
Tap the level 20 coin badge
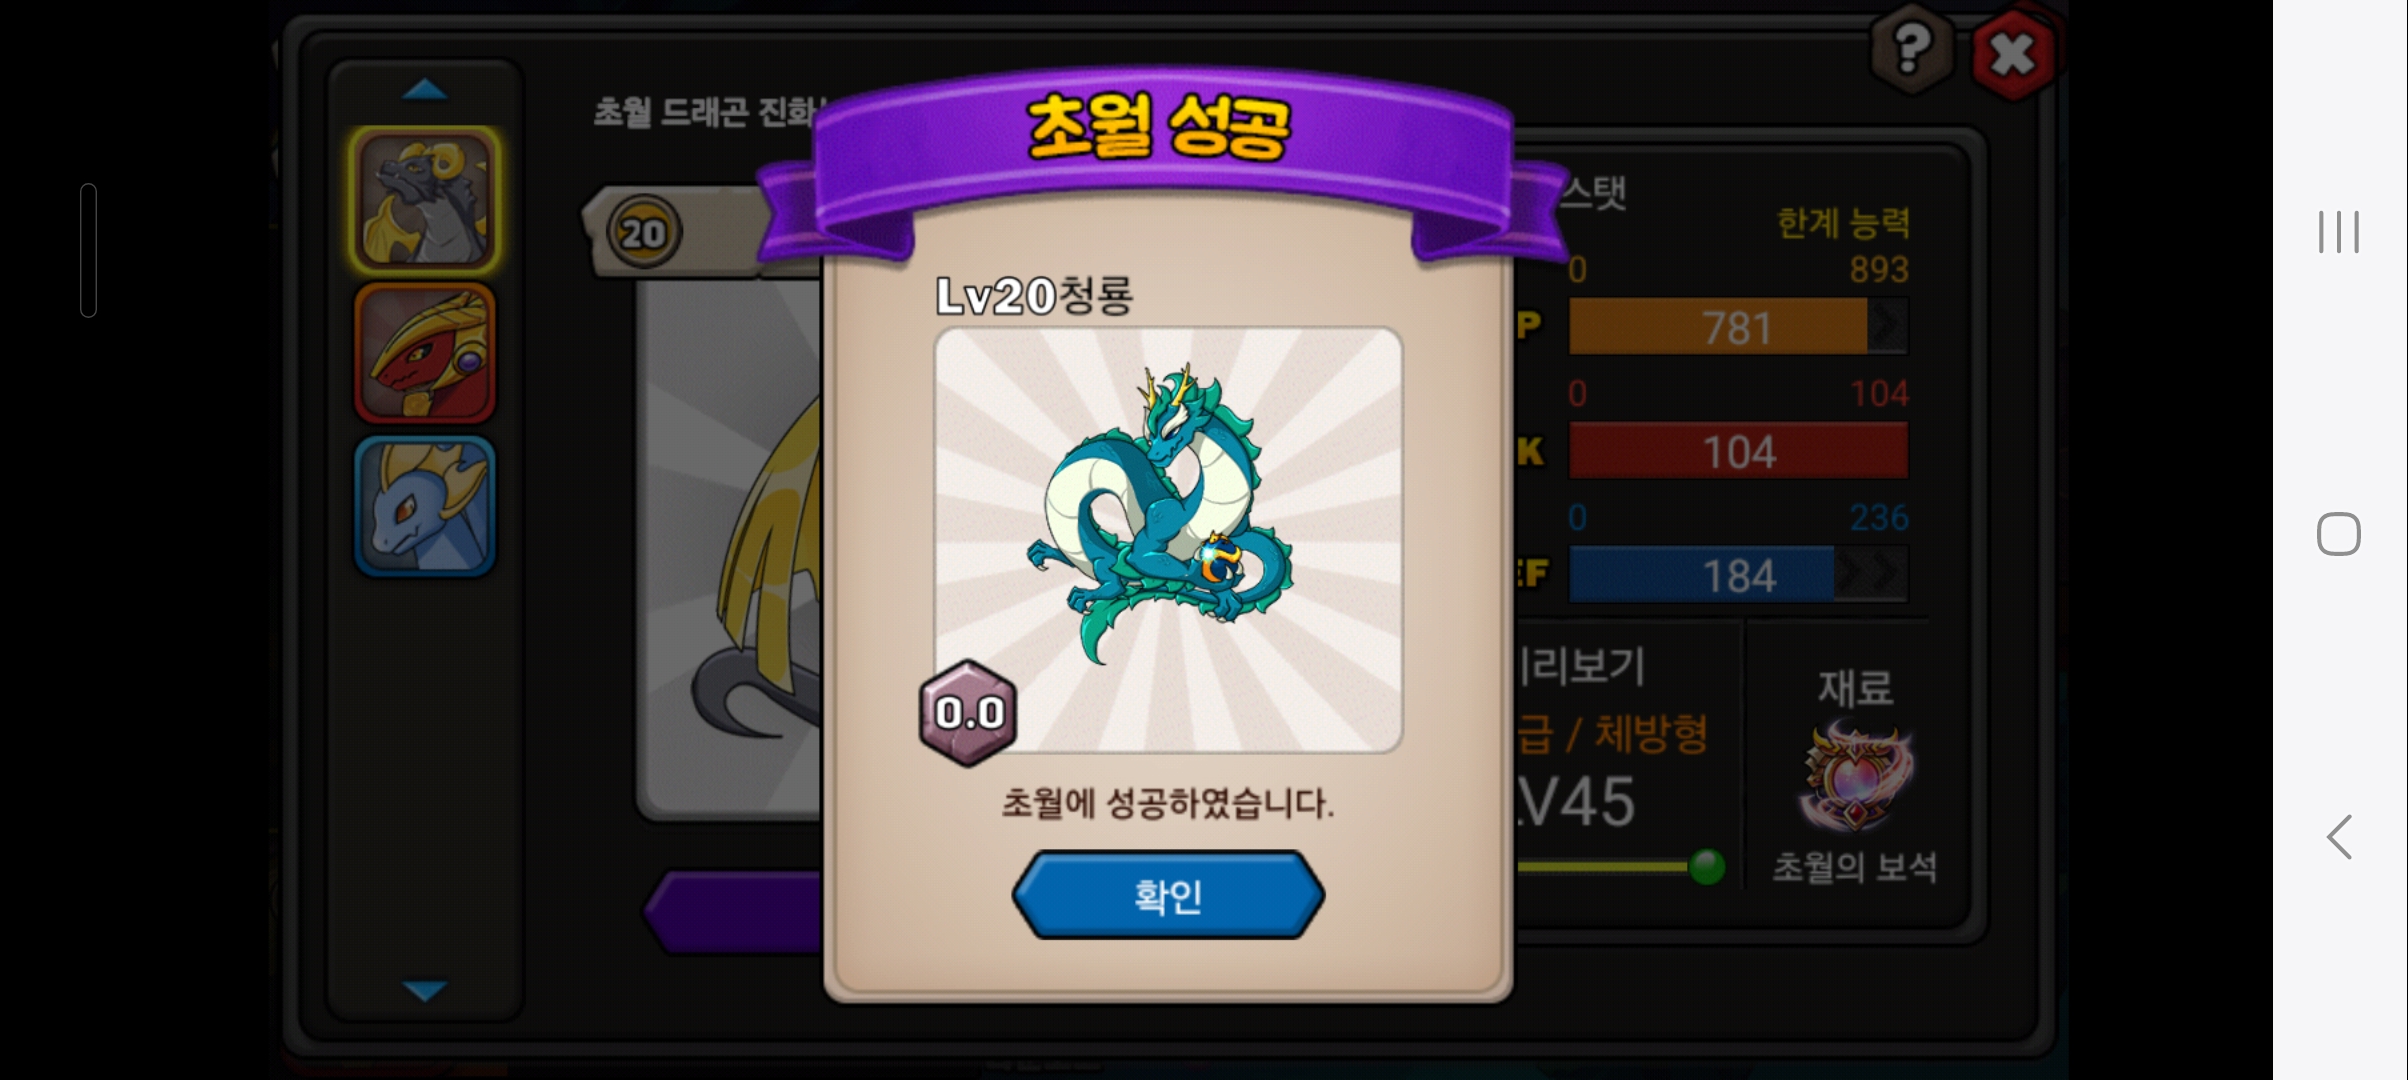(643, 232)
